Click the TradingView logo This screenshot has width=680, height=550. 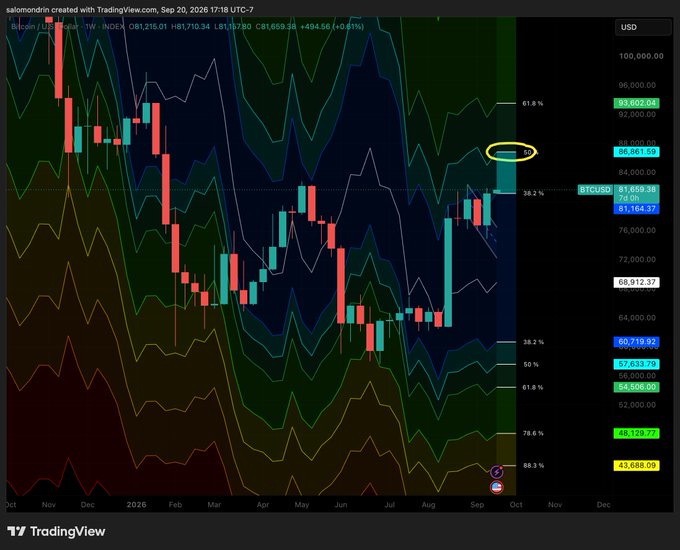coord(56,532)
